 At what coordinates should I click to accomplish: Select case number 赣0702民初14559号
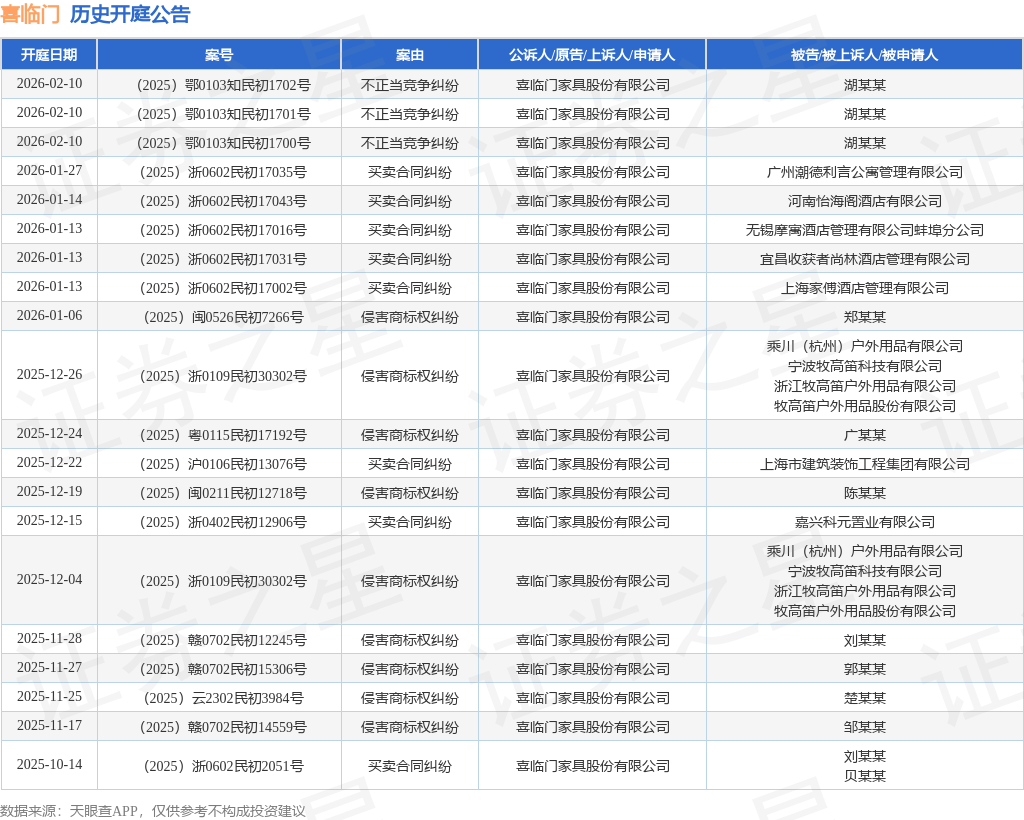click(x=223, y=727)
